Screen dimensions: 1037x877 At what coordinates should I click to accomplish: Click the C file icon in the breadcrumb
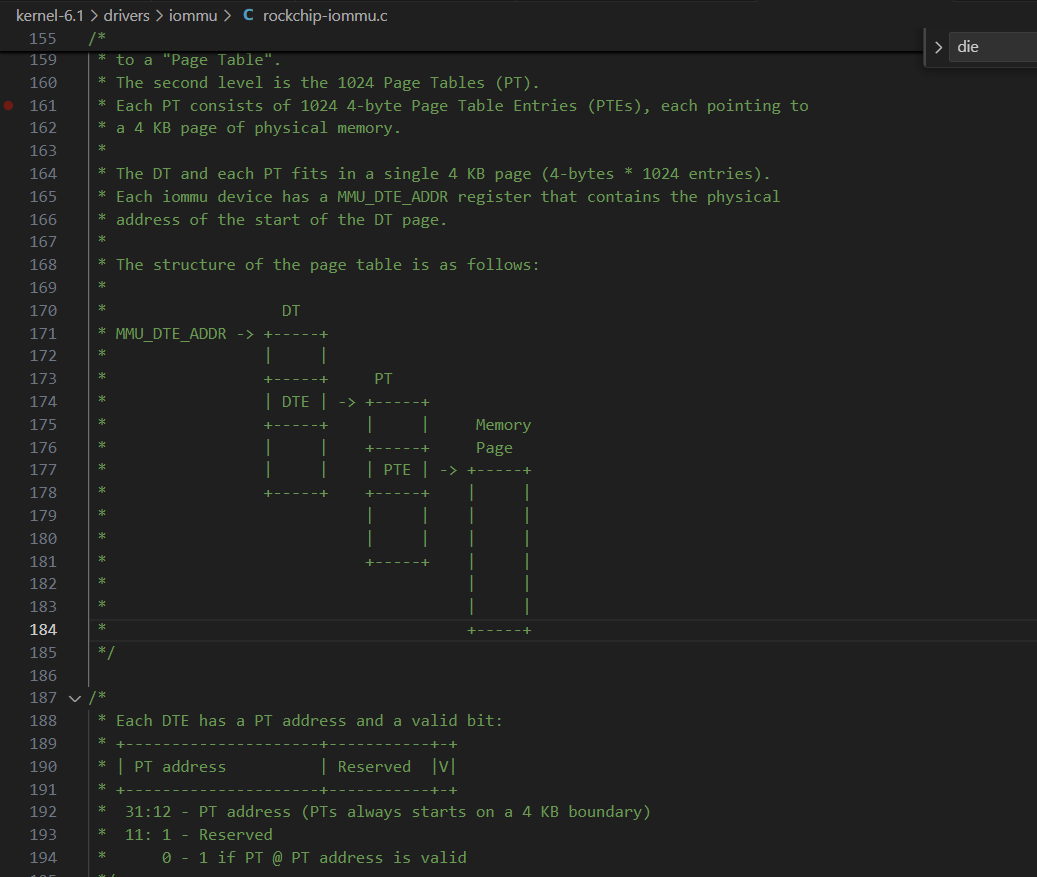(249, 16)
